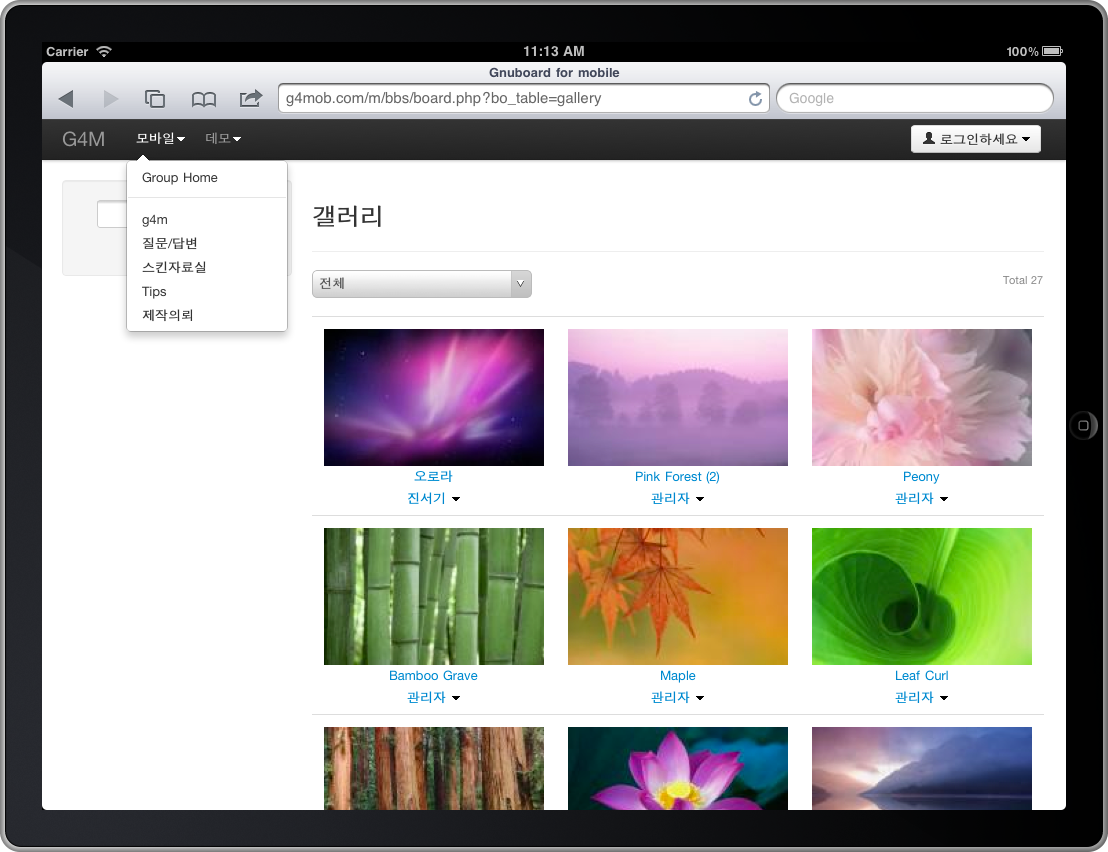The width and height of the screenshot is (1108, 852).
Task: Select 스킨자료실 menu entry
Action: click(x=174, y=267)
